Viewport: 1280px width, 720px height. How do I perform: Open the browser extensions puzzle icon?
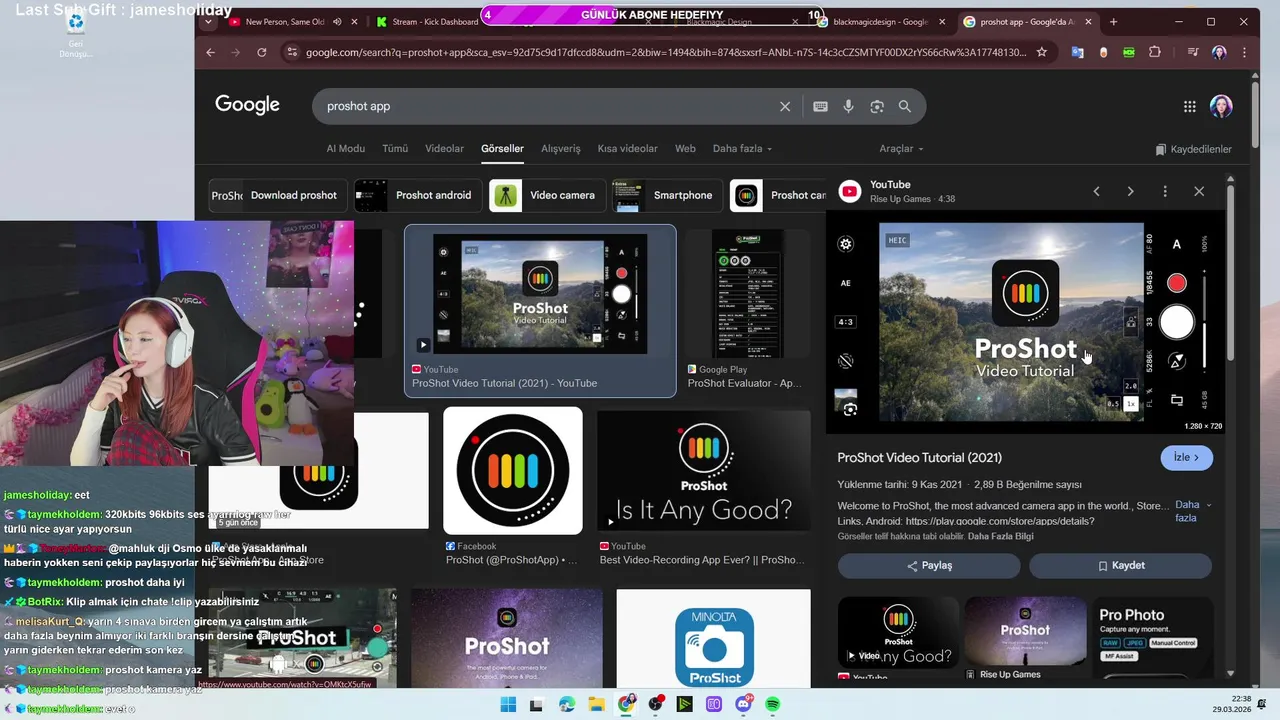click(1155, 52)
